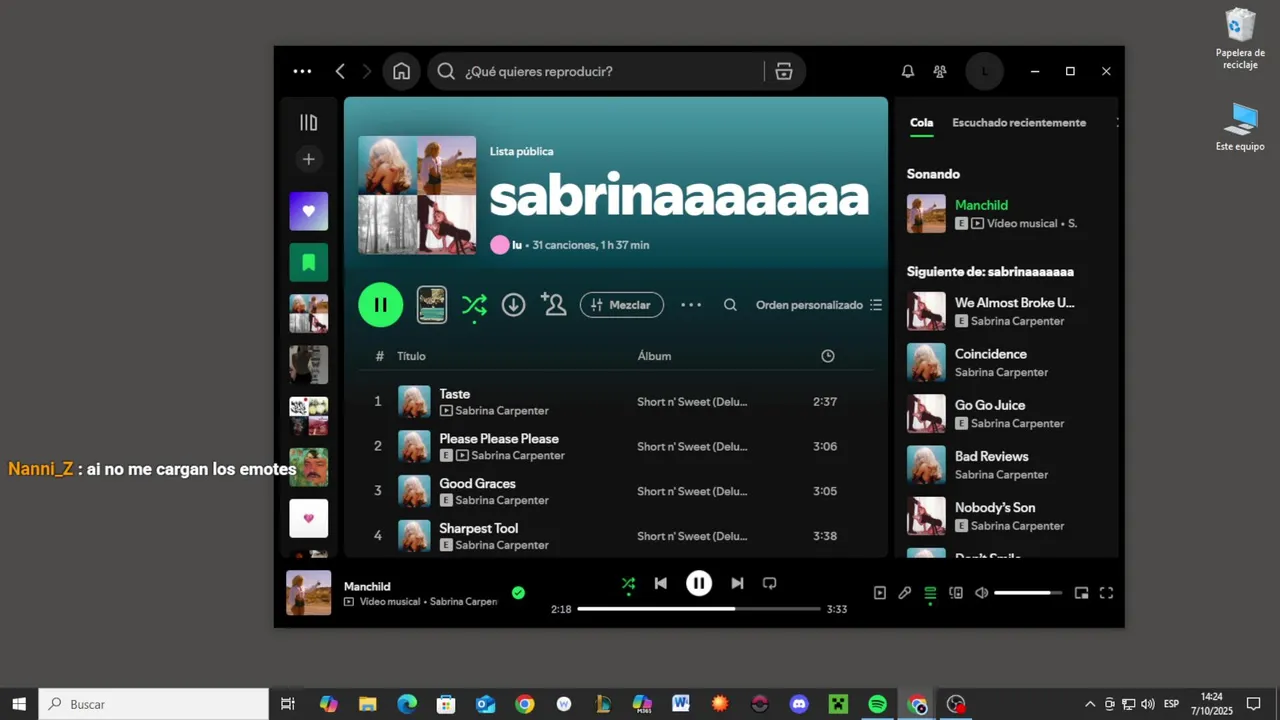Image resolution: width=1280 pixels, height=720 pixels.
Task: Click the playlist video preview thumbnail
Action: (432, 305)
